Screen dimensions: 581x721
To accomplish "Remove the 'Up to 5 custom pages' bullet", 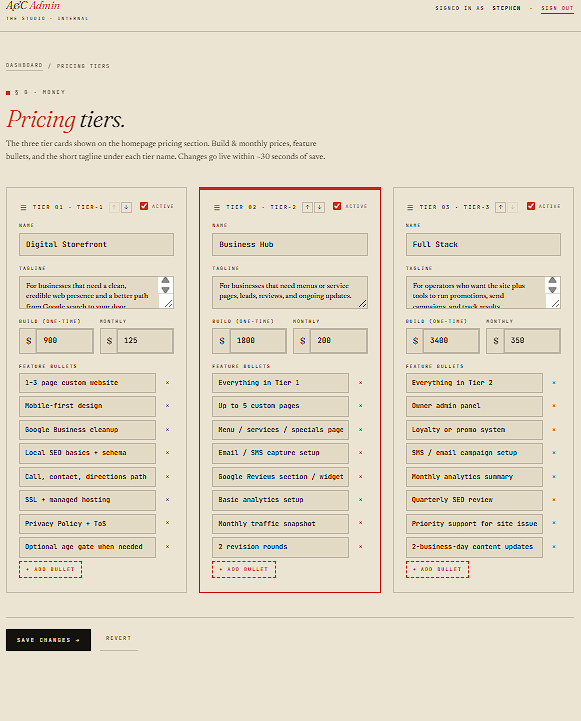I will coord(360,406).
